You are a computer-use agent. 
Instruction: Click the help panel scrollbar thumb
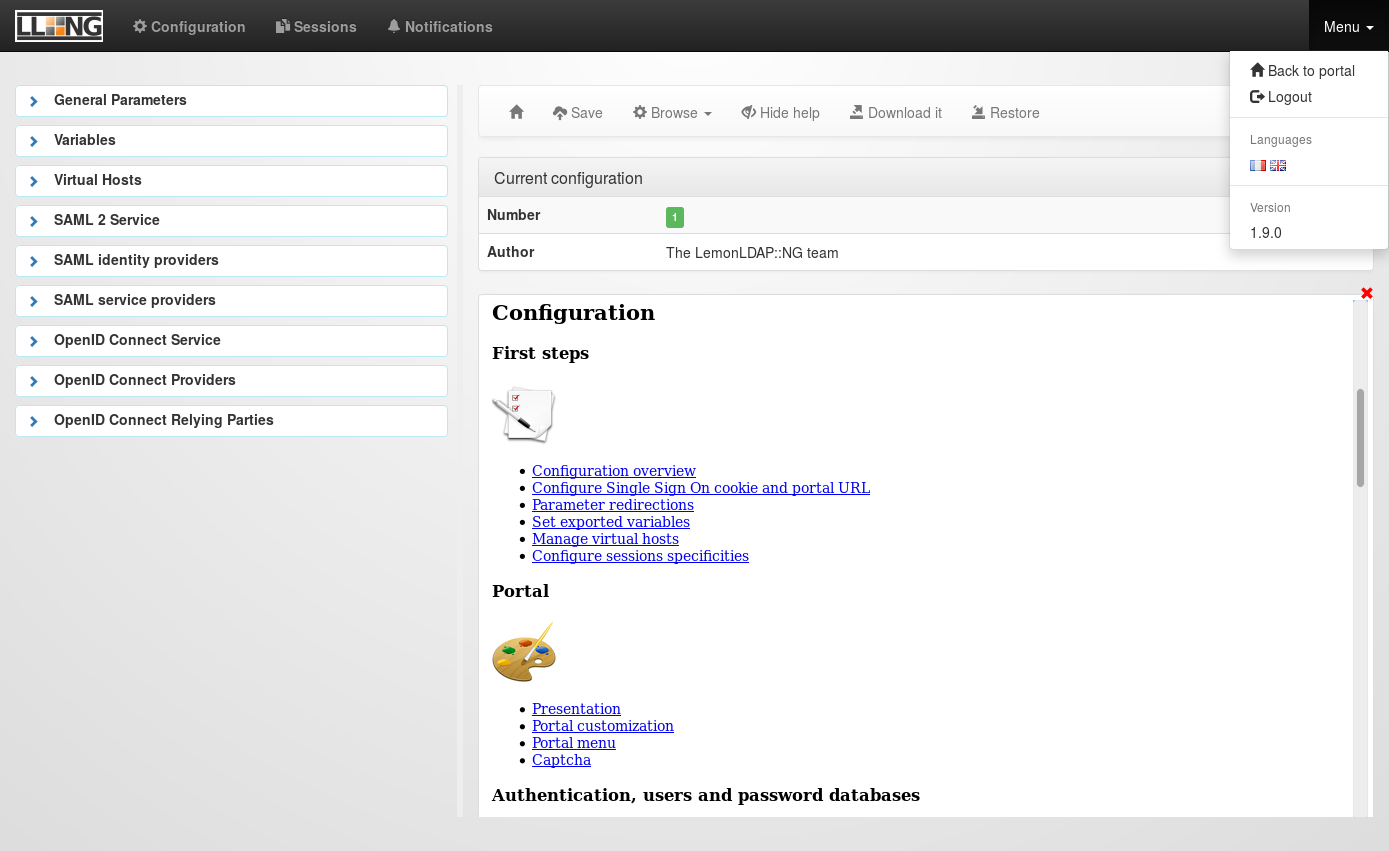(1360, 438)
